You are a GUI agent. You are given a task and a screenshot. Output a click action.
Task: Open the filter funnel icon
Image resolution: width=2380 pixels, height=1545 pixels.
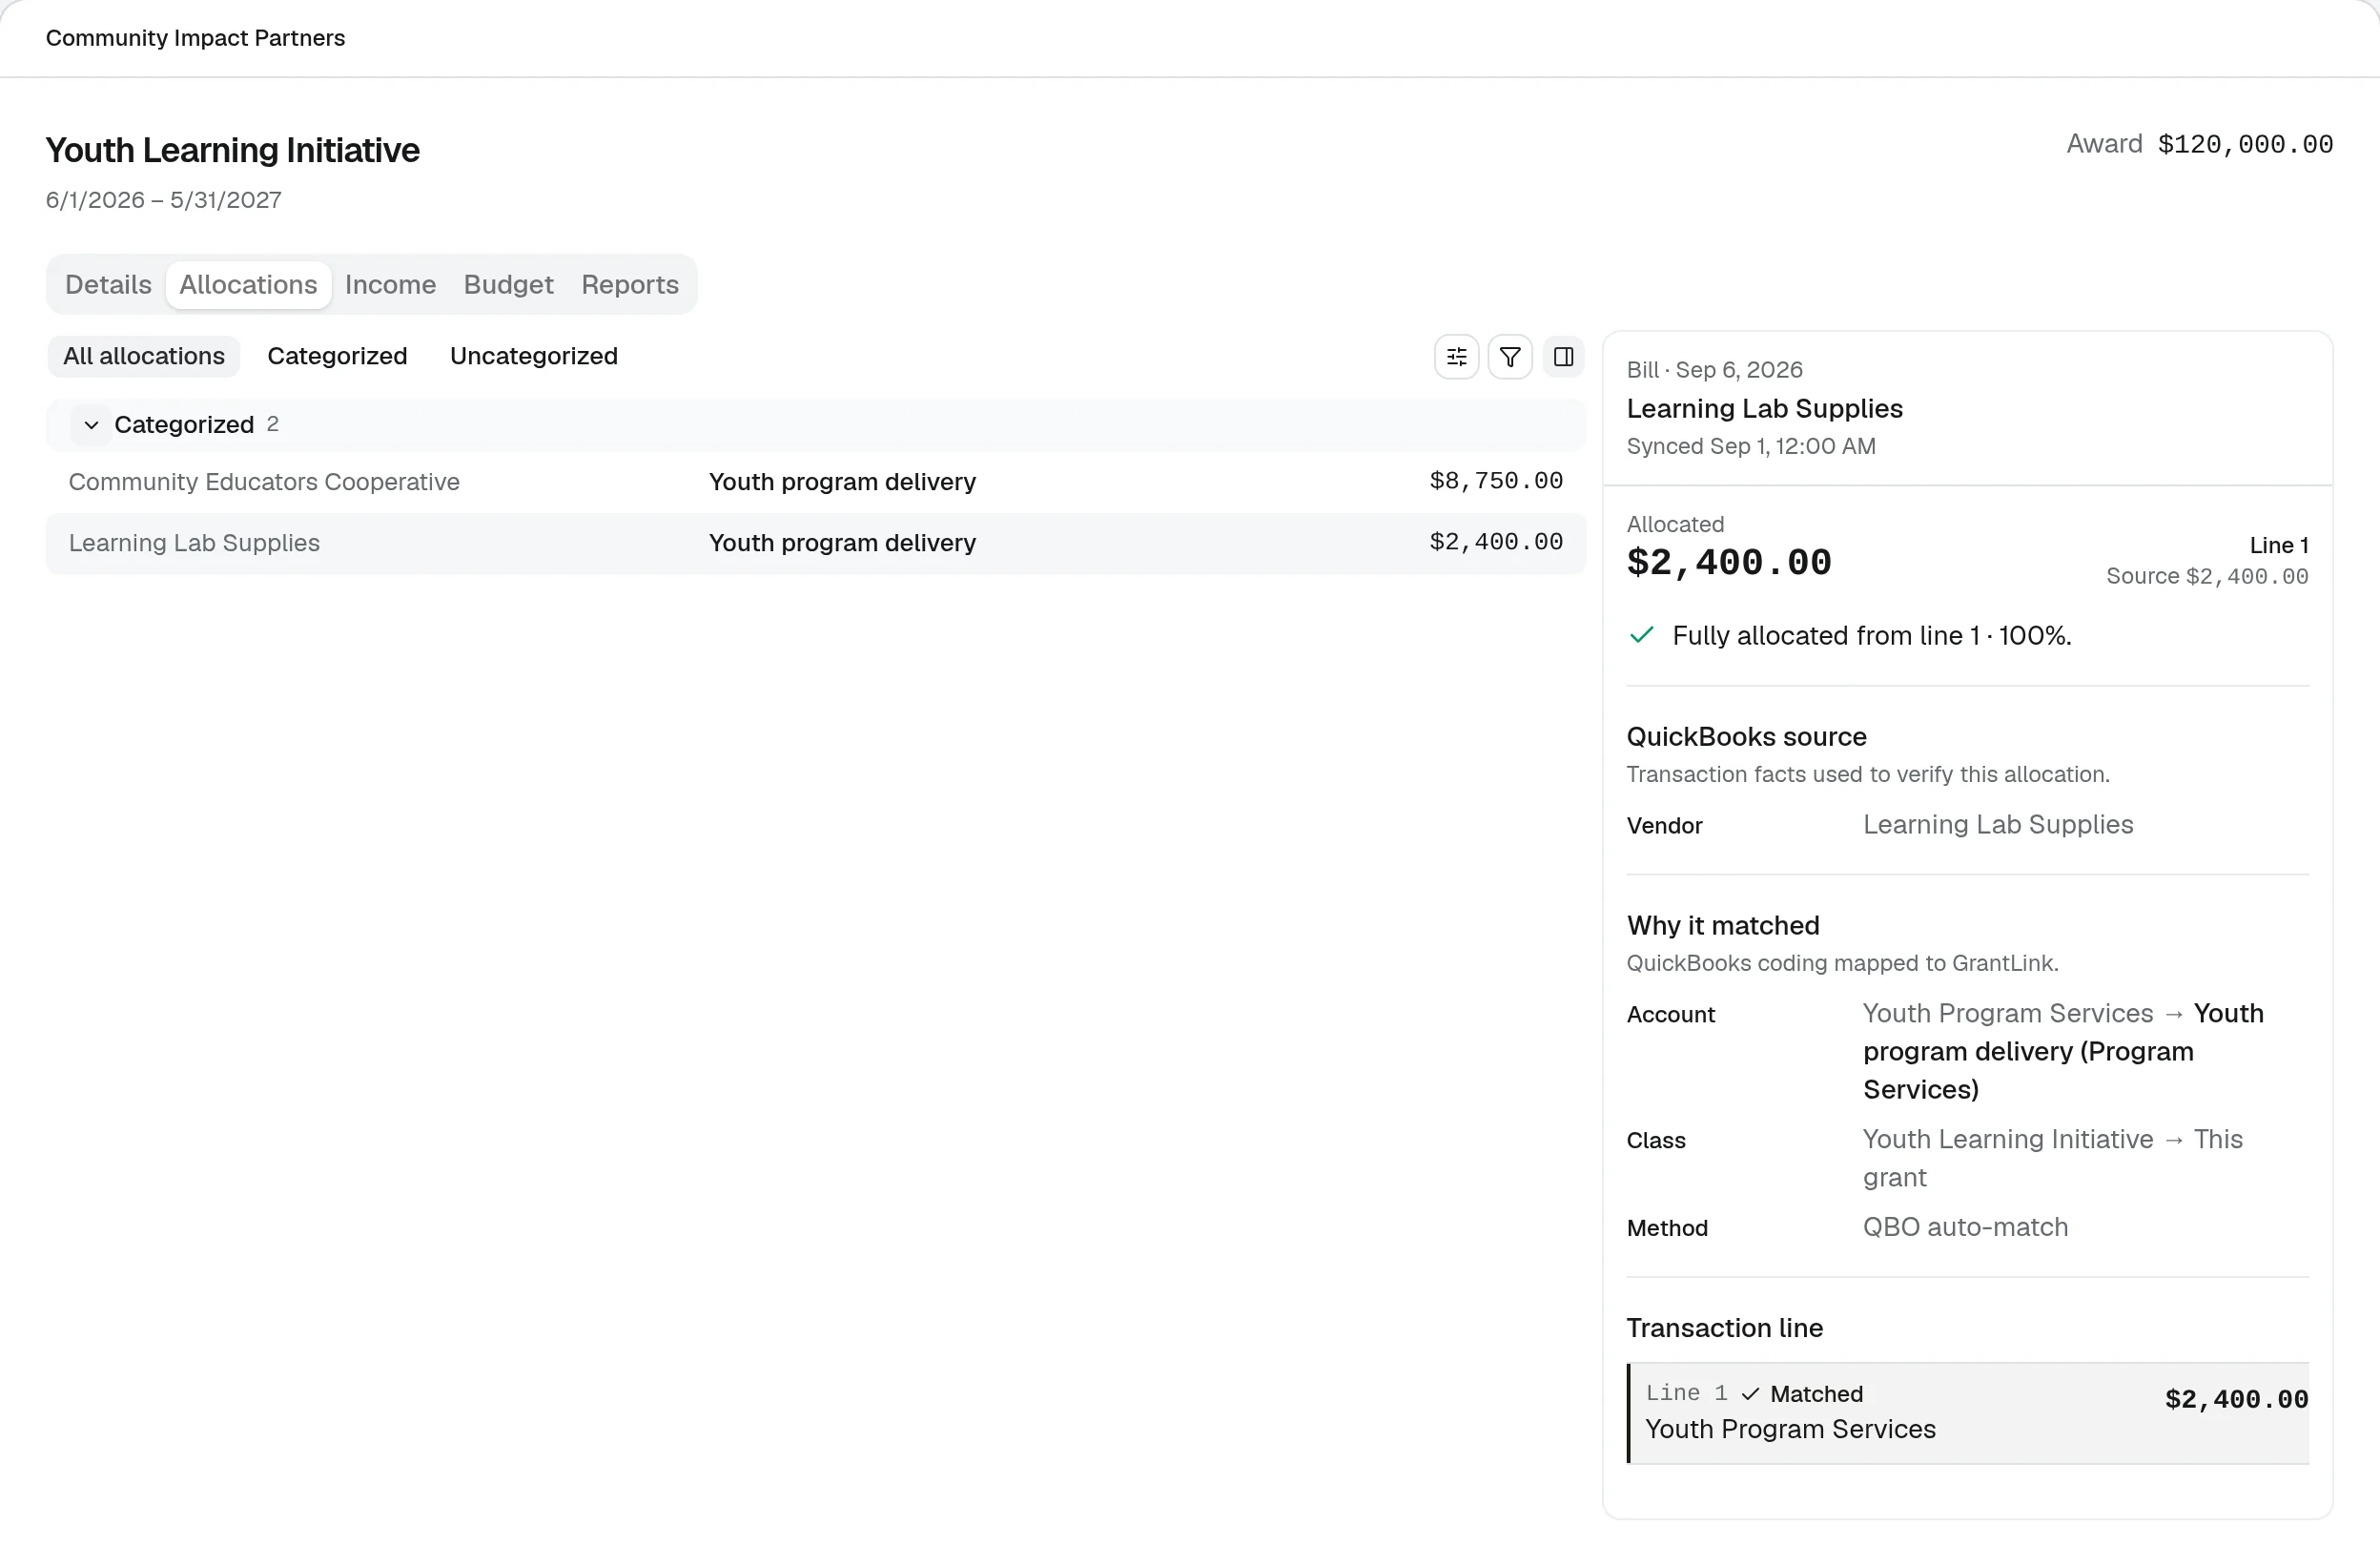1510,357
